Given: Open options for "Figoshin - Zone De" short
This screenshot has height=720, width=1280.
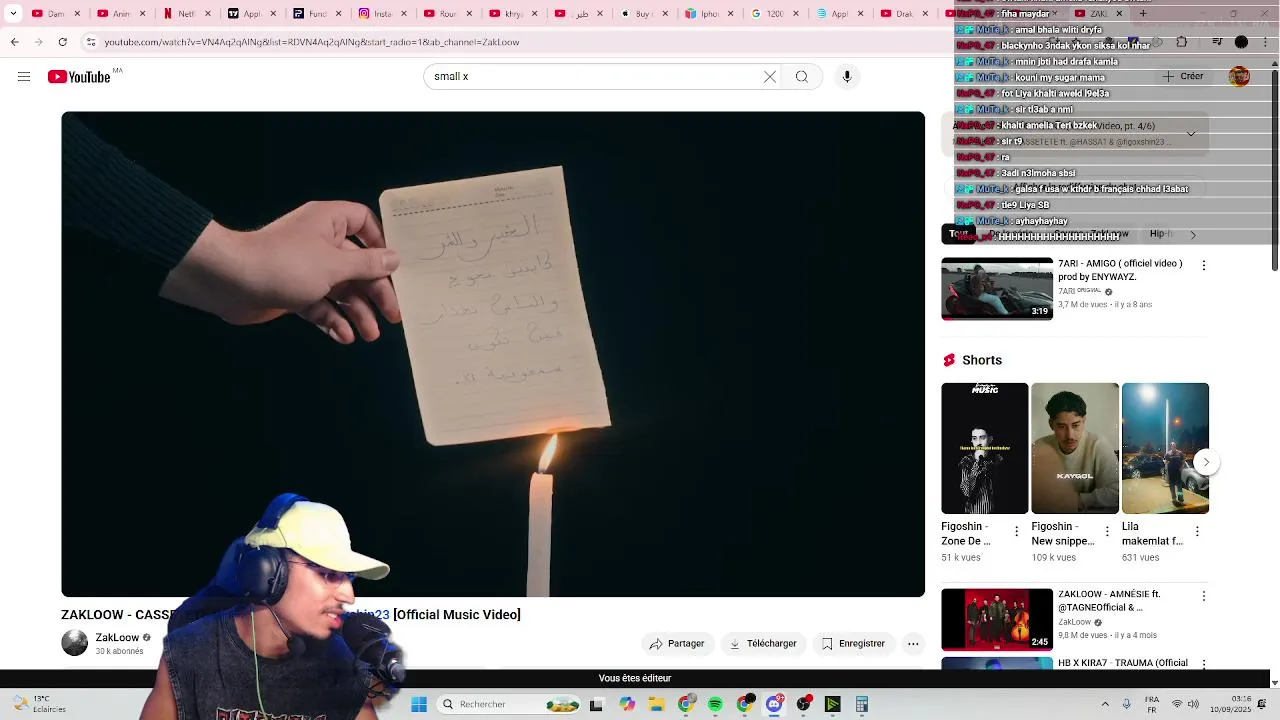Looking at the screenshot, I should point(1017,532).
